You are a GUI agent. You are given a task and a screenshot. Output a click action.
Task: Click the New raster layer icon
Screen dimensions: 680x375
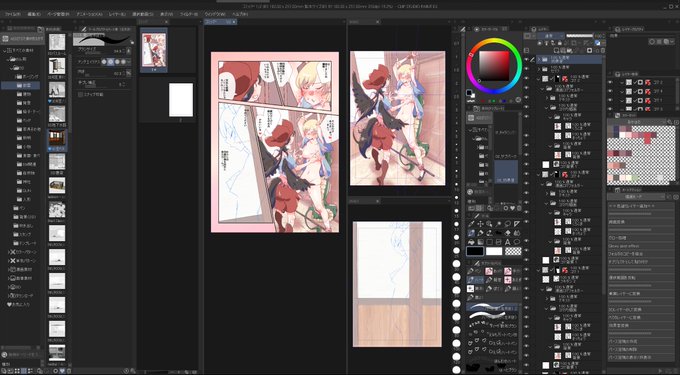point(556,50)
